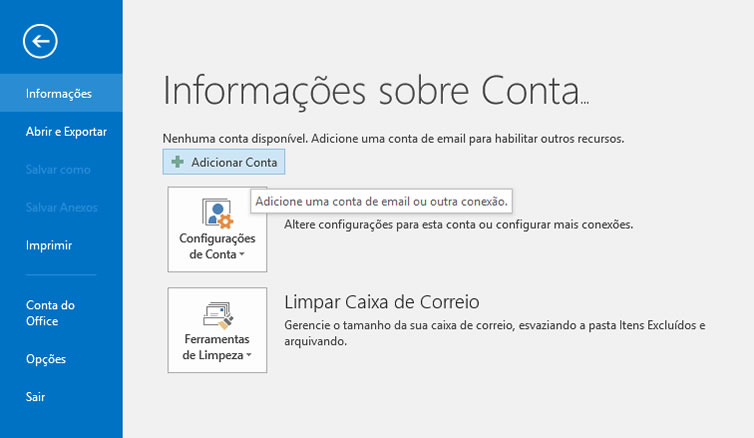Go back using the circled arrow icon
This screenshot has width=754, height=438.
click(40, 41)
